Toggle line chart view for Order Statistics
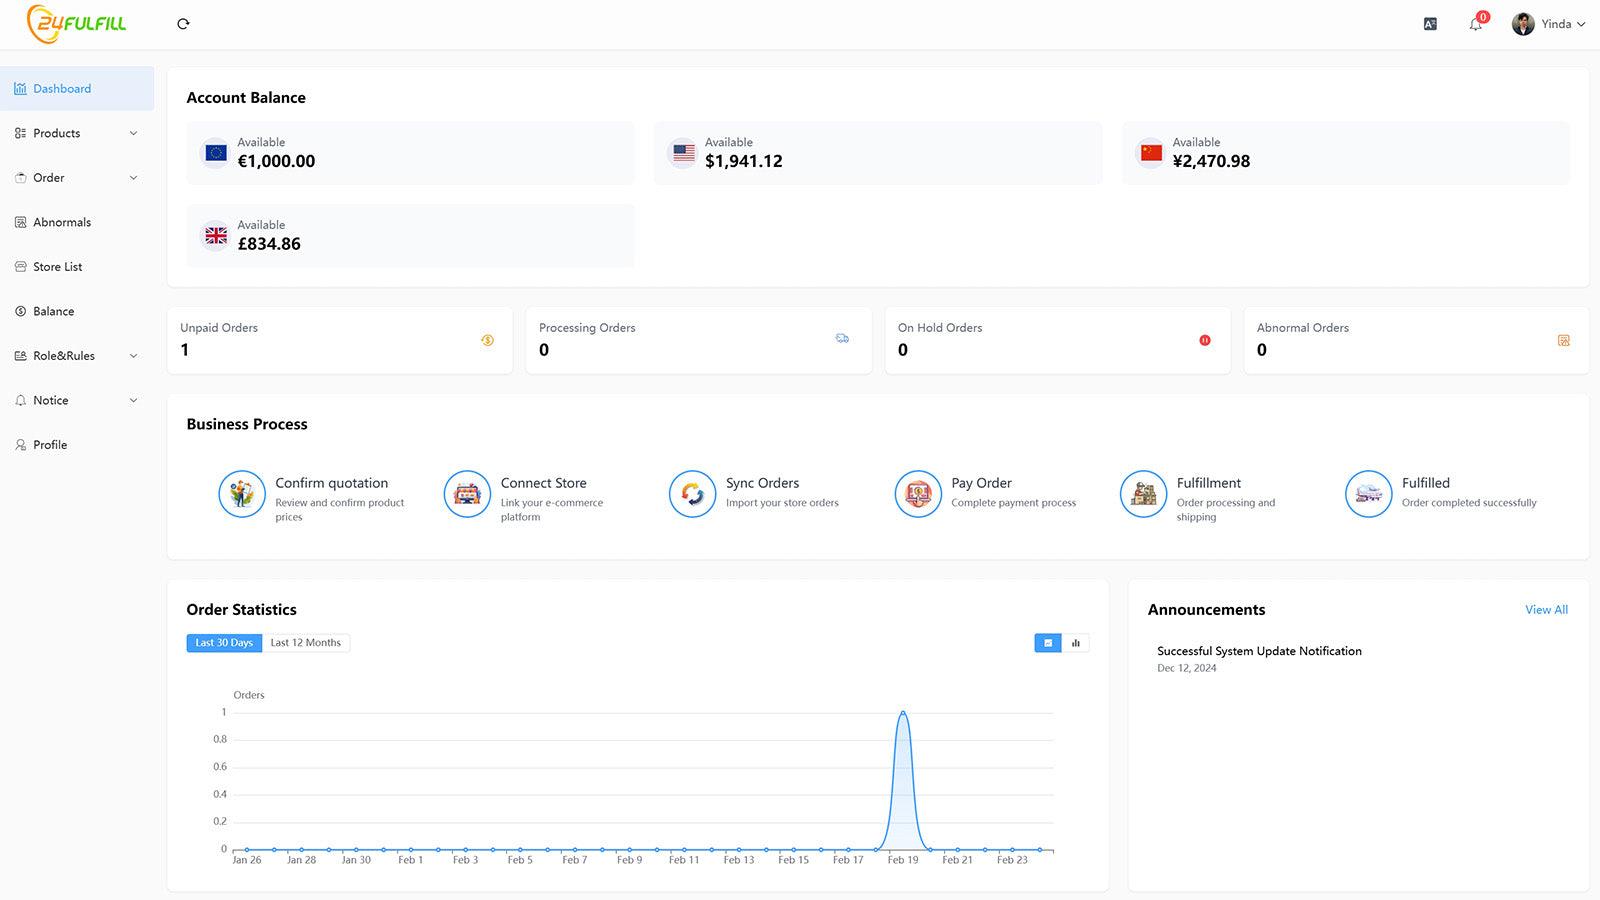1600x900 pixels. (1047, 642)
